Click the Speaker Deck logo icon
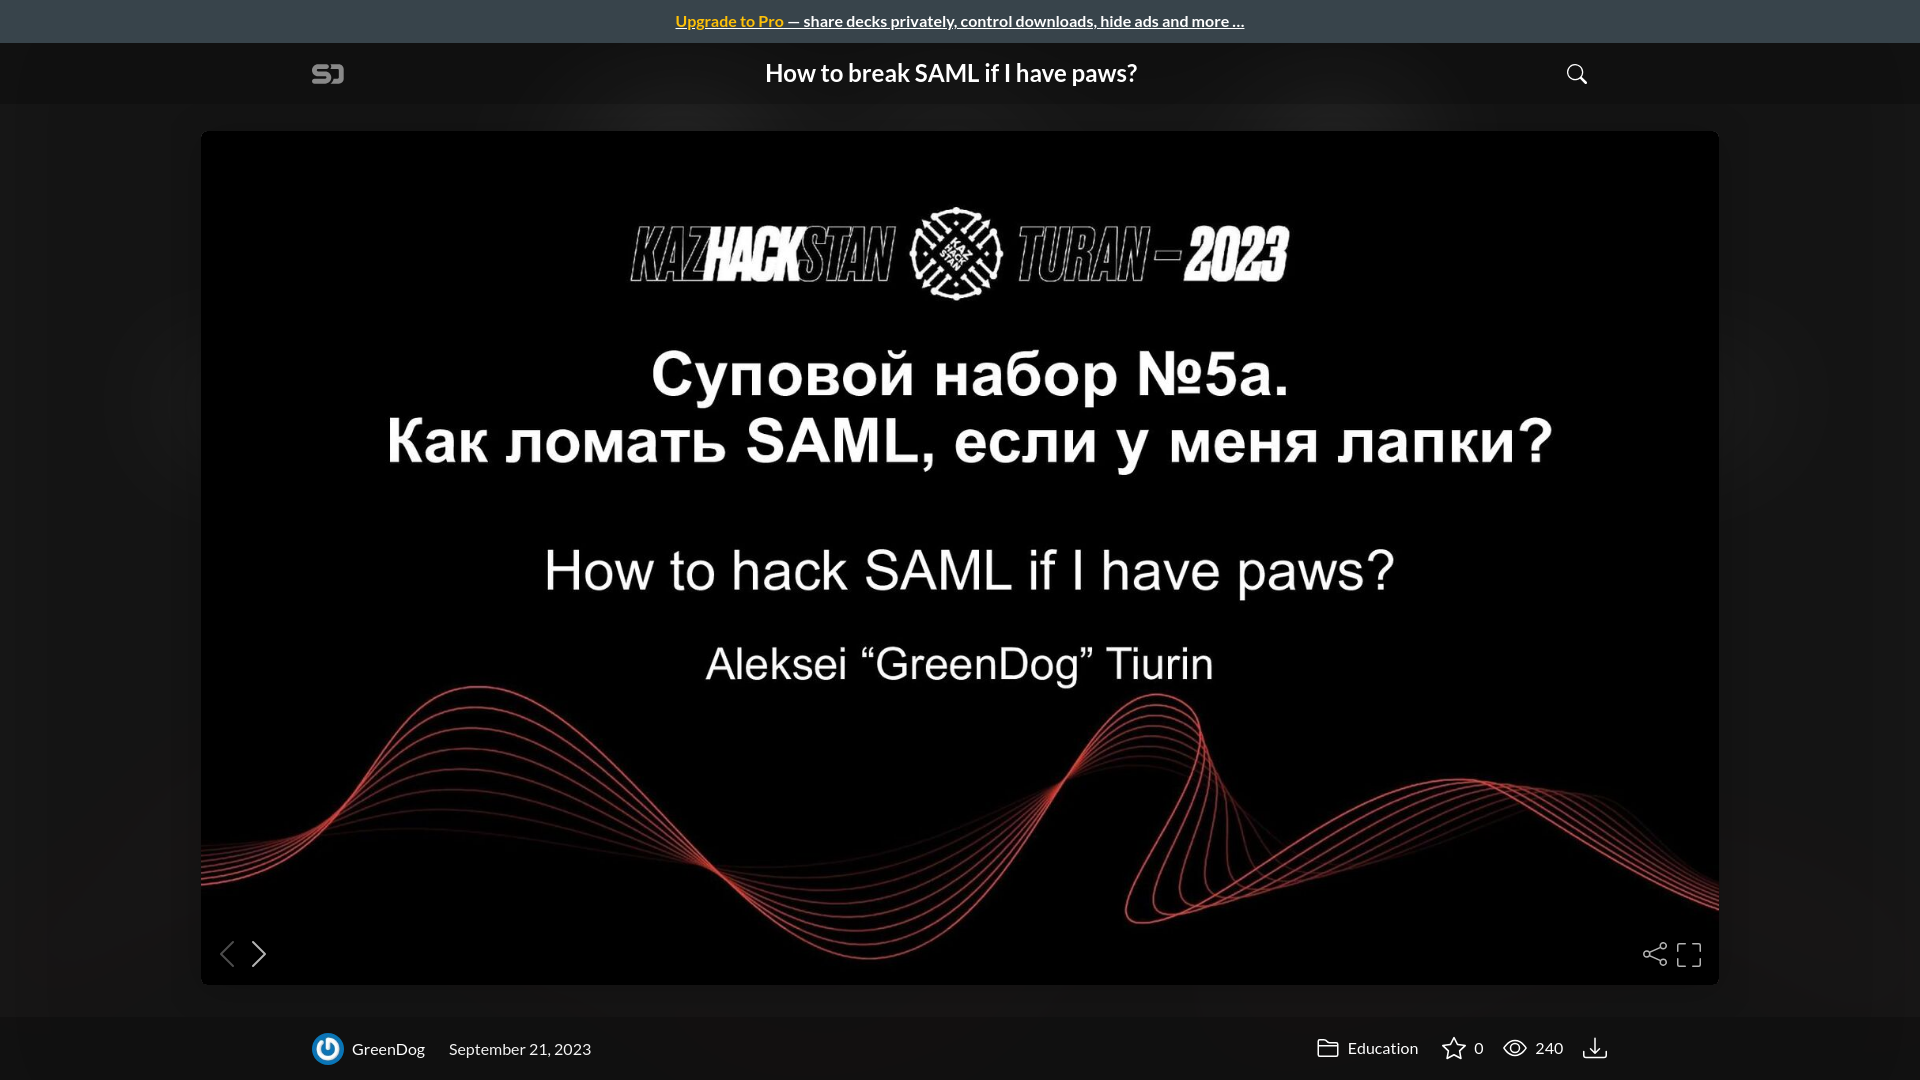The width and height of the screenshot is (1920, 1080). point(327,73)
